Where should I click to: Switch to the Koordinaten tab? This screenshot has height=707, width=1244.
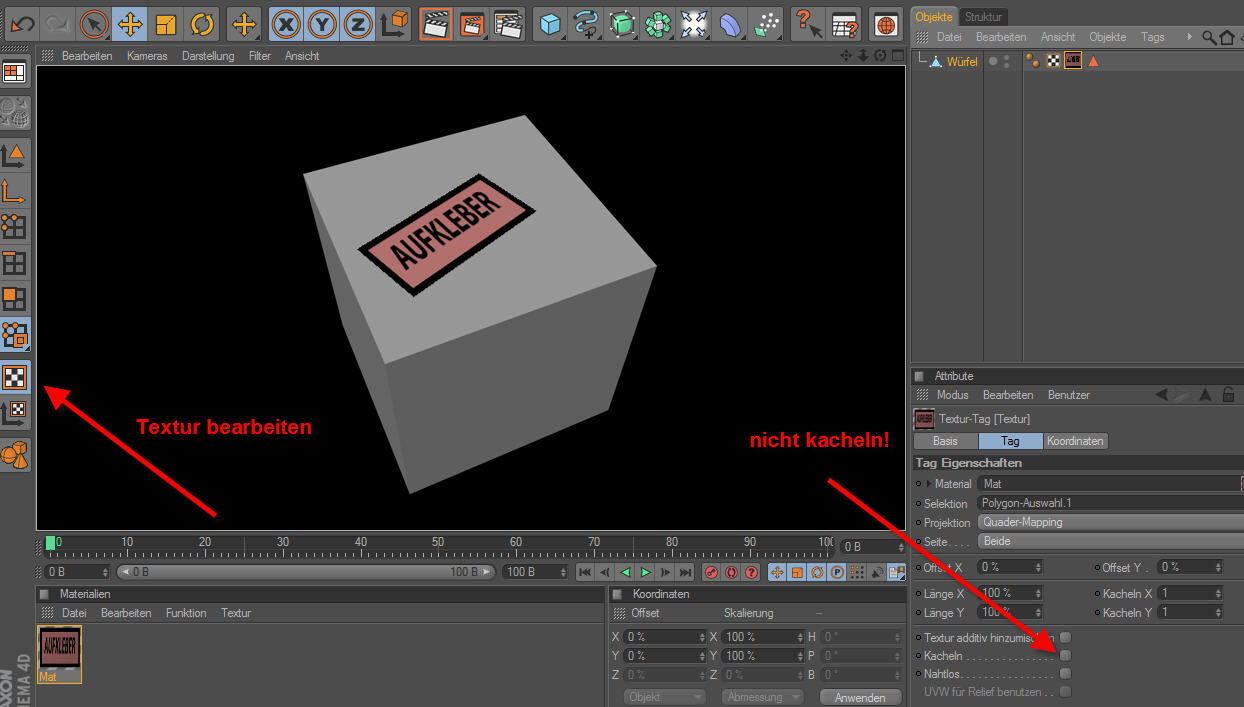click(x=1075, y=441)
